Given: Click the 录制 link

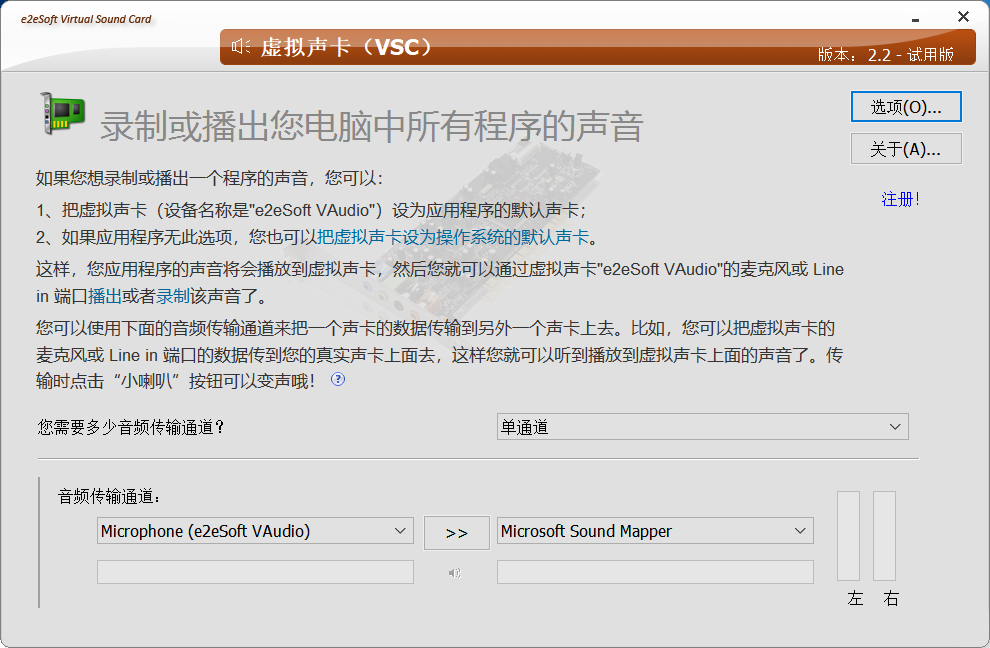Looking at the screenshot, I should click(x=173, y=296).
